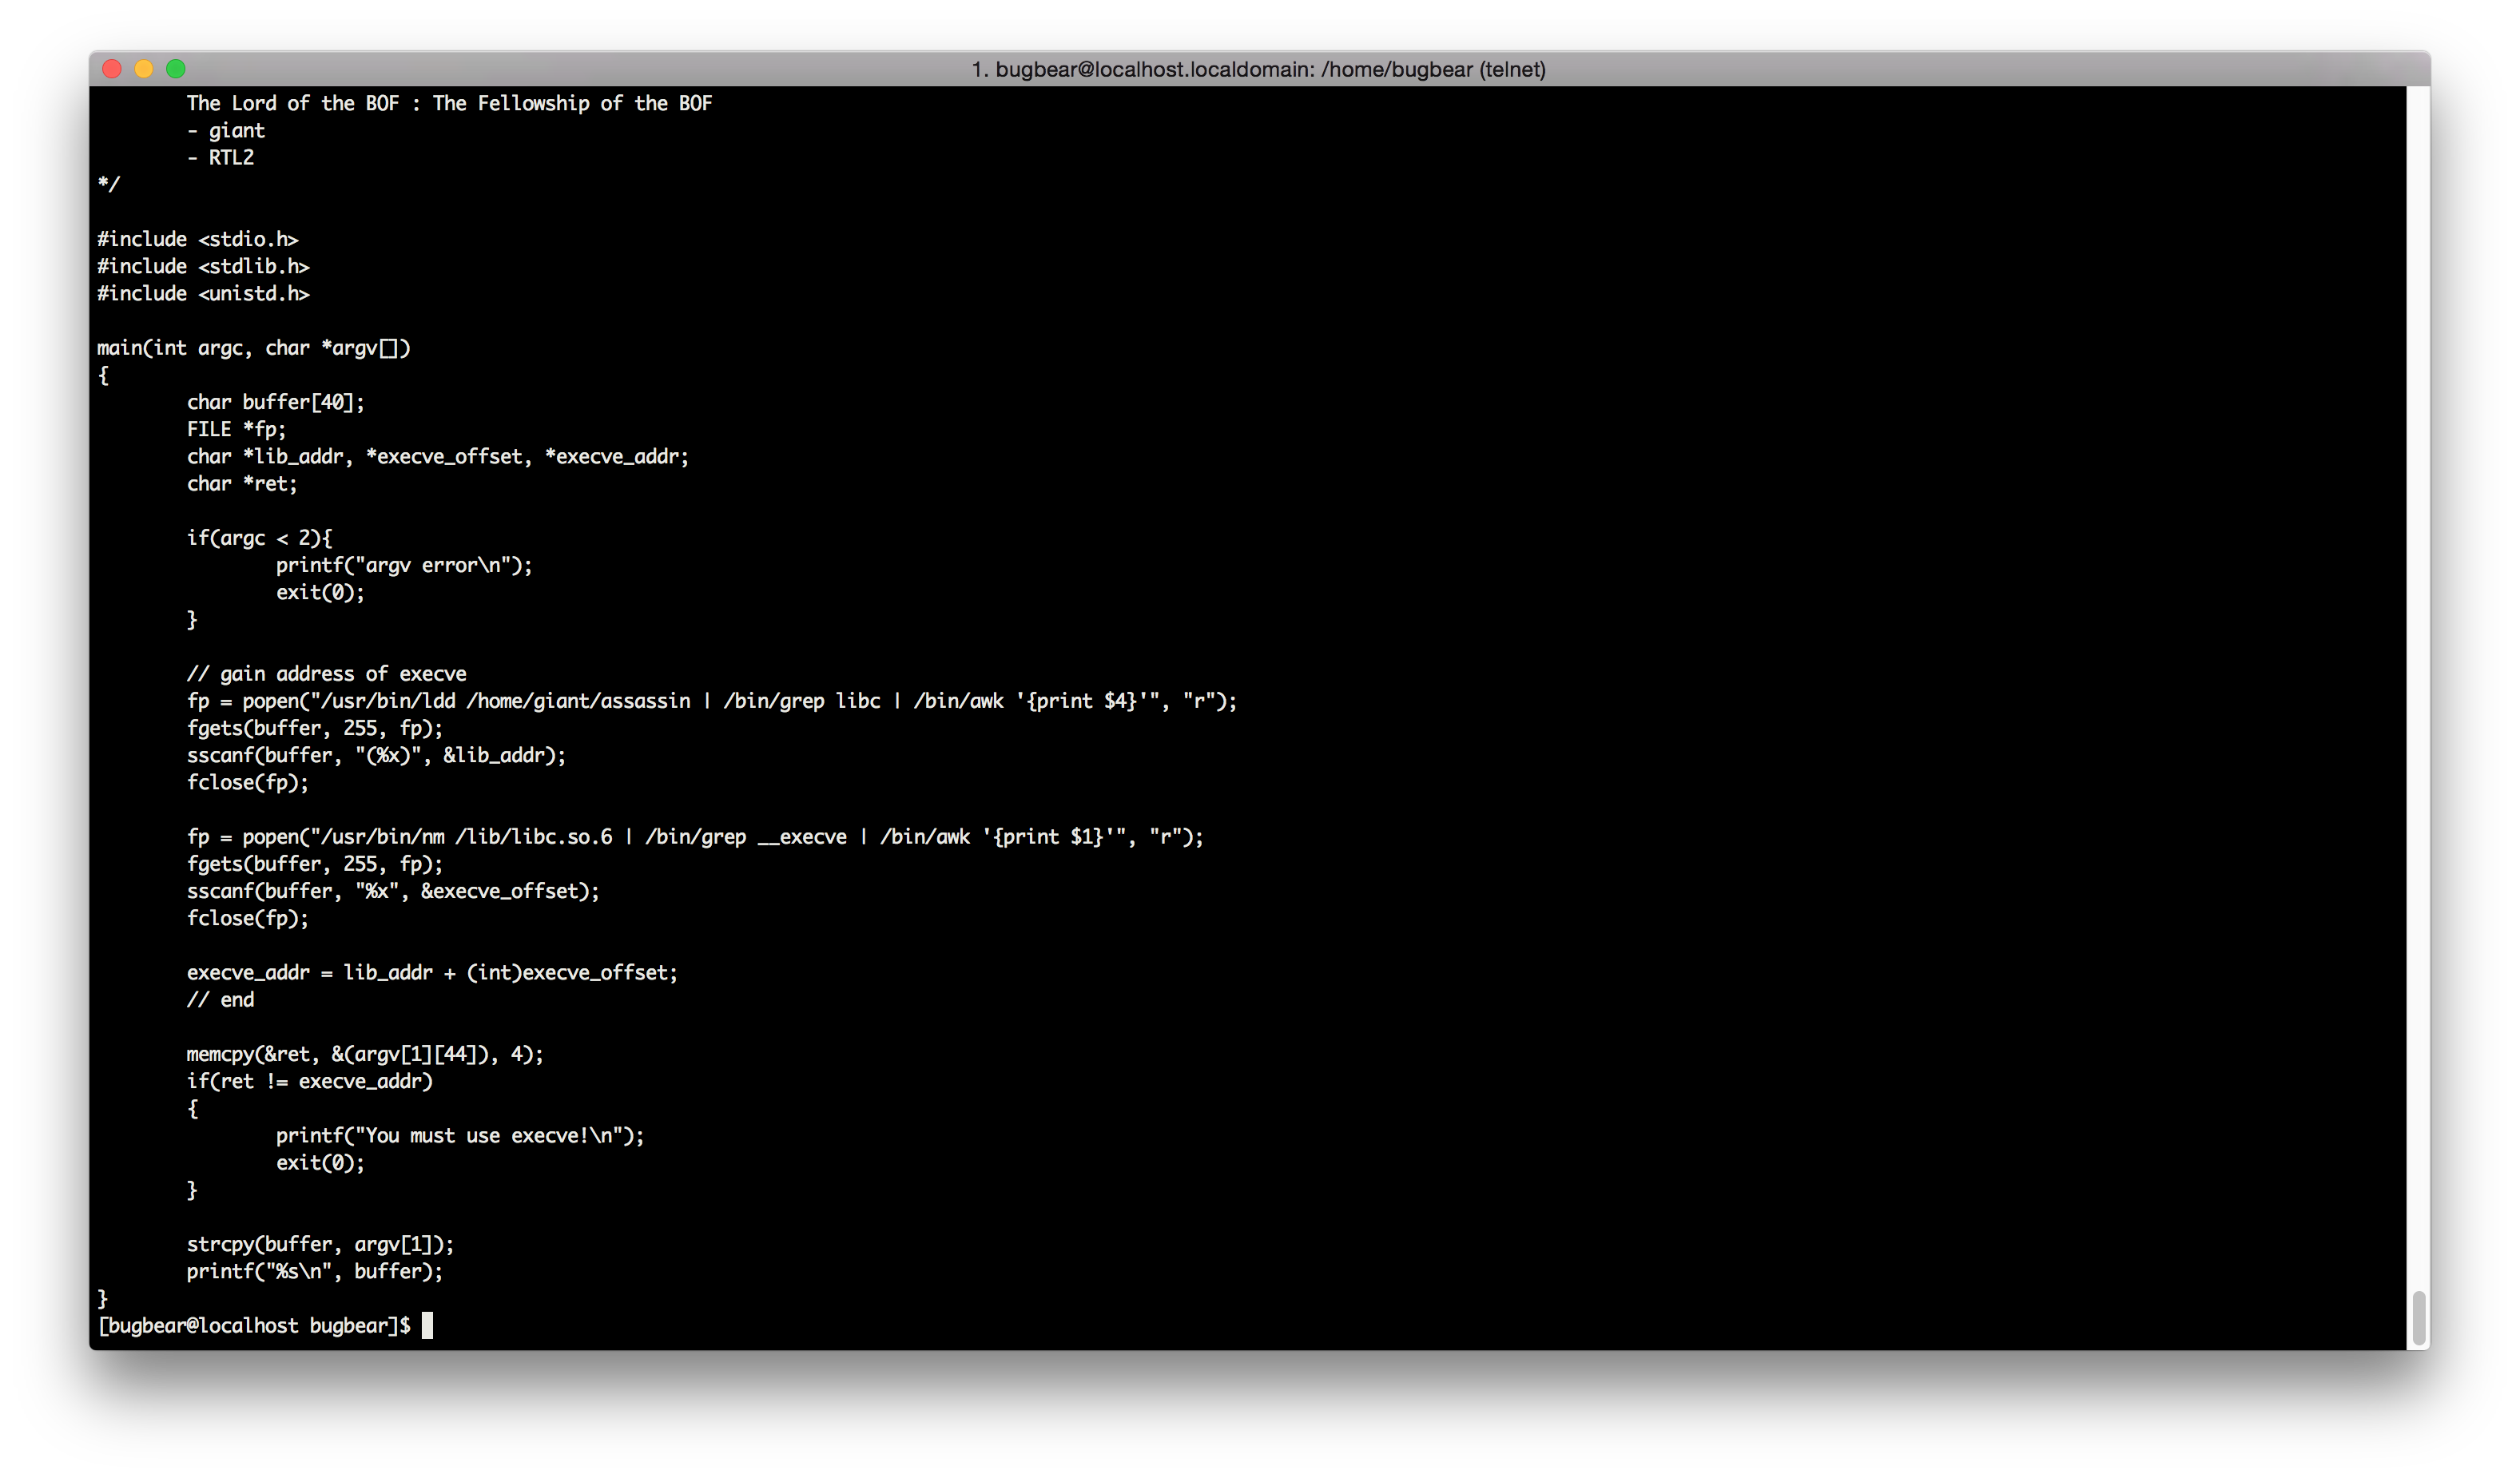Screen dimensions: 2520x1478
Task: Click the first popen line with /usr/bin/ldd
Action: tap(711, 701)
